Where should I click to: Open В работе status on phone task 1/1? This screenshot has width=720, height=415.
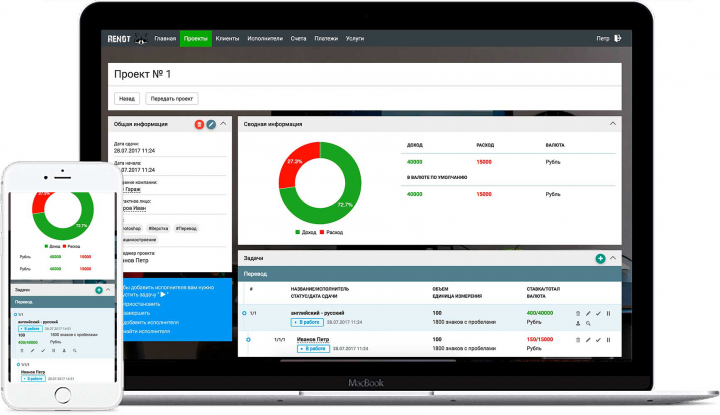30,329
